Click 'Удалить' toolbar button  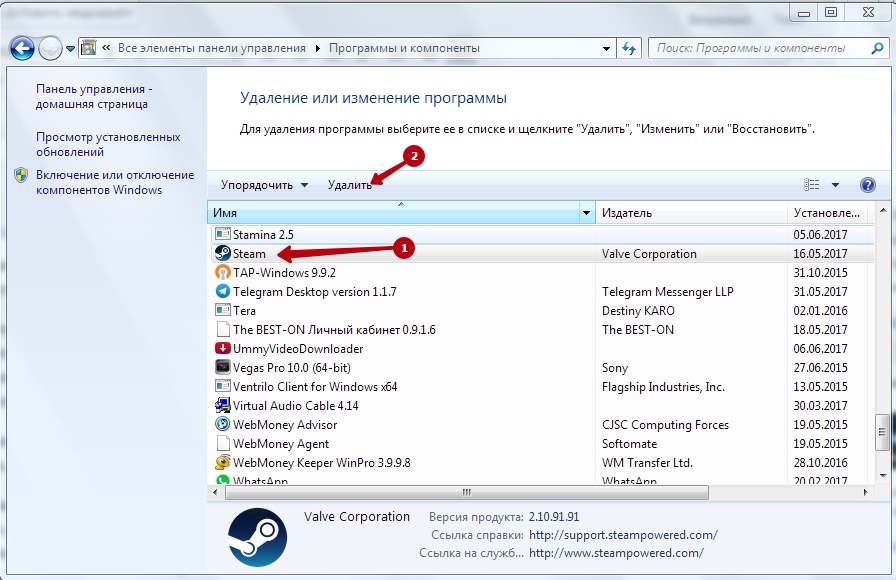point(349,185)
